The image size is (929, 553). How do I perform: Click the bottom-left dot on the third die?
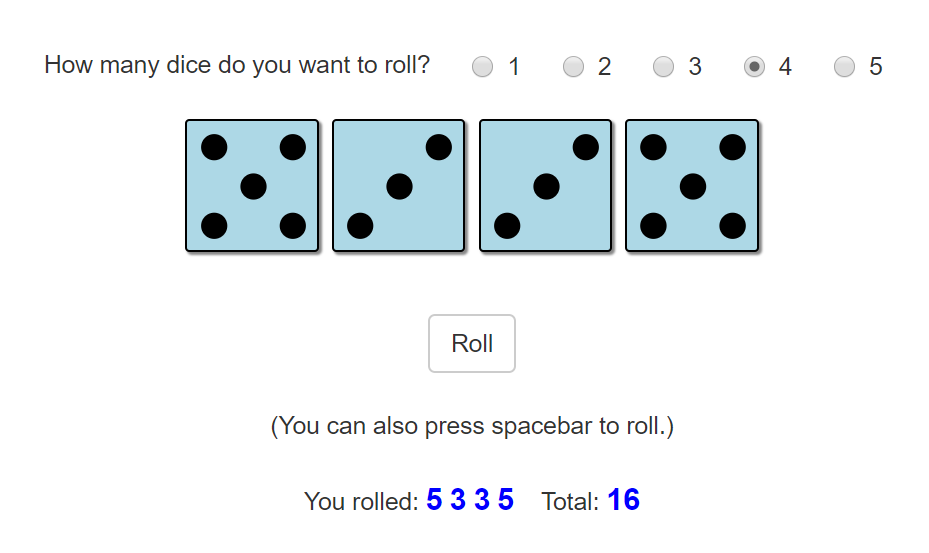pyautogui.click(x=507, y=226)
